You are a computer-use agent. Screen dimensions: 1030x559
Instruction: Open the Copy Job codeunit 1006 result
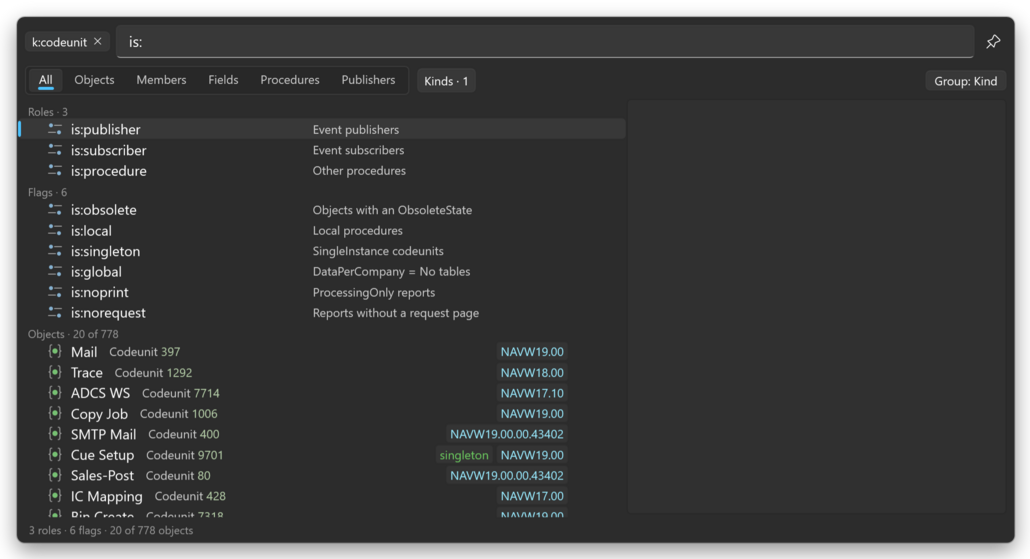pyautogui.click(x=323, y=414)
